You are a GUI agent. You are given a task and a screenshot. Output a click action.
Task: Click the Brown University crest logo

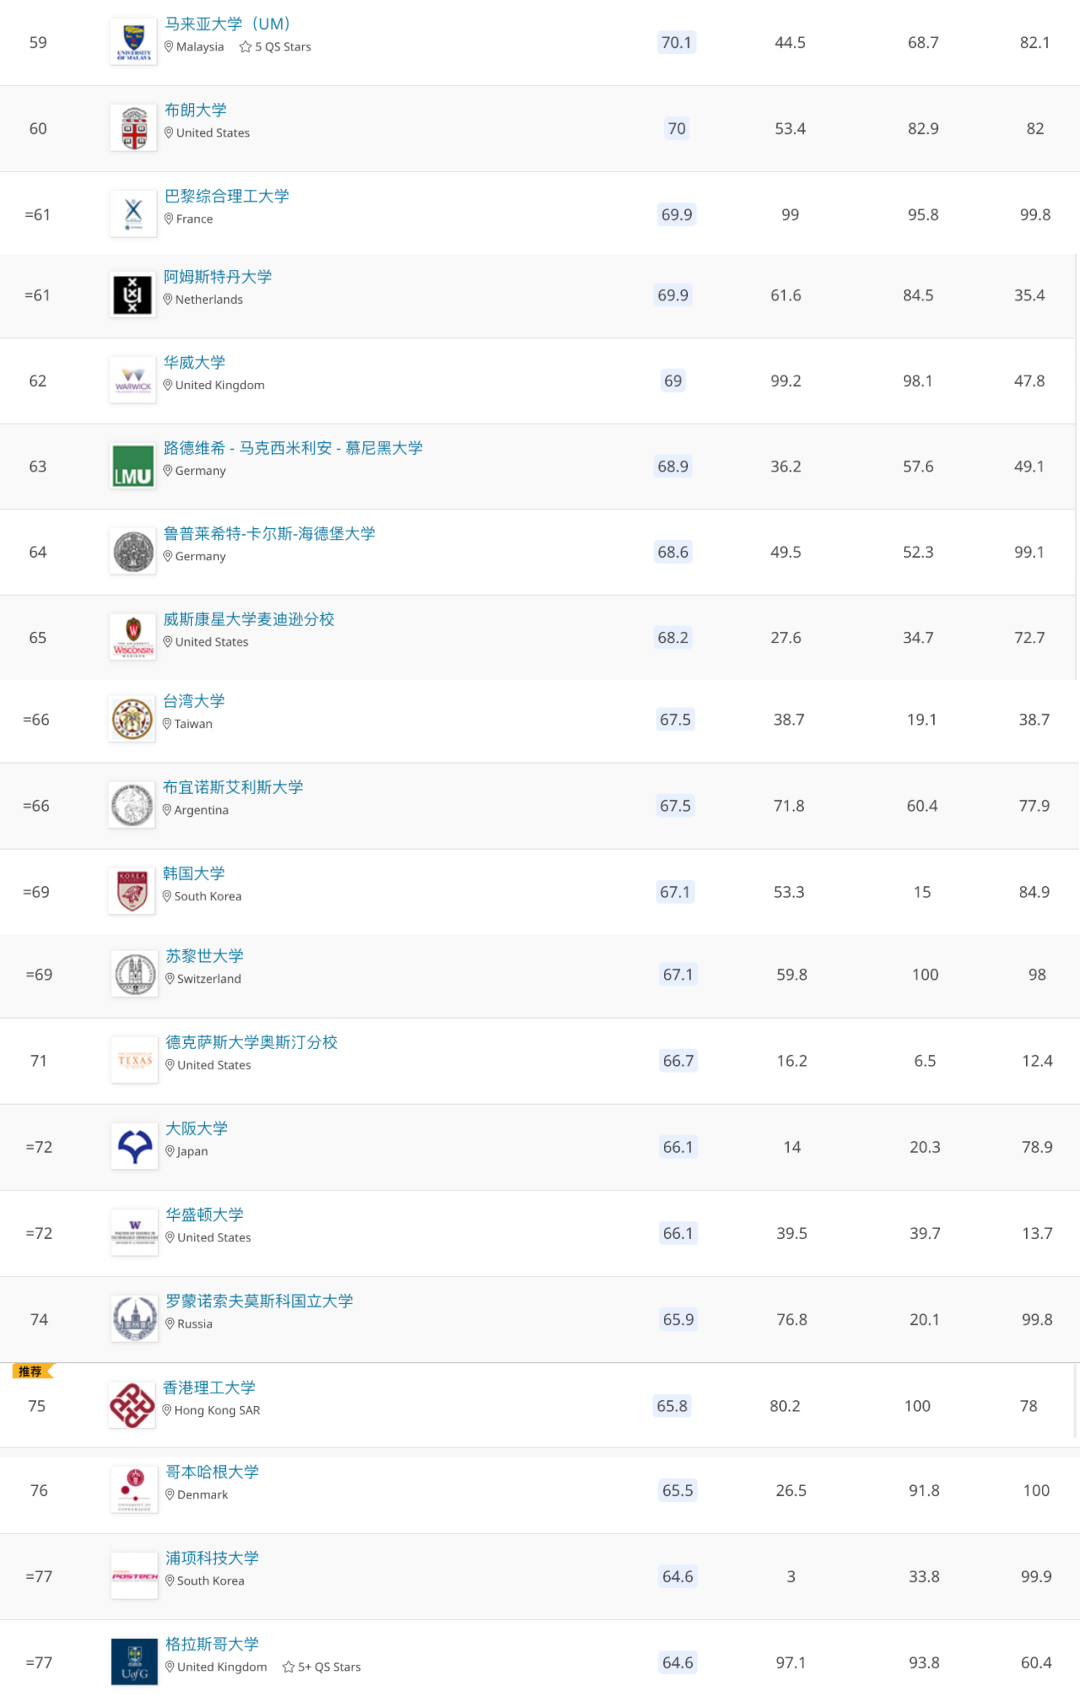(x=133, y=129)
